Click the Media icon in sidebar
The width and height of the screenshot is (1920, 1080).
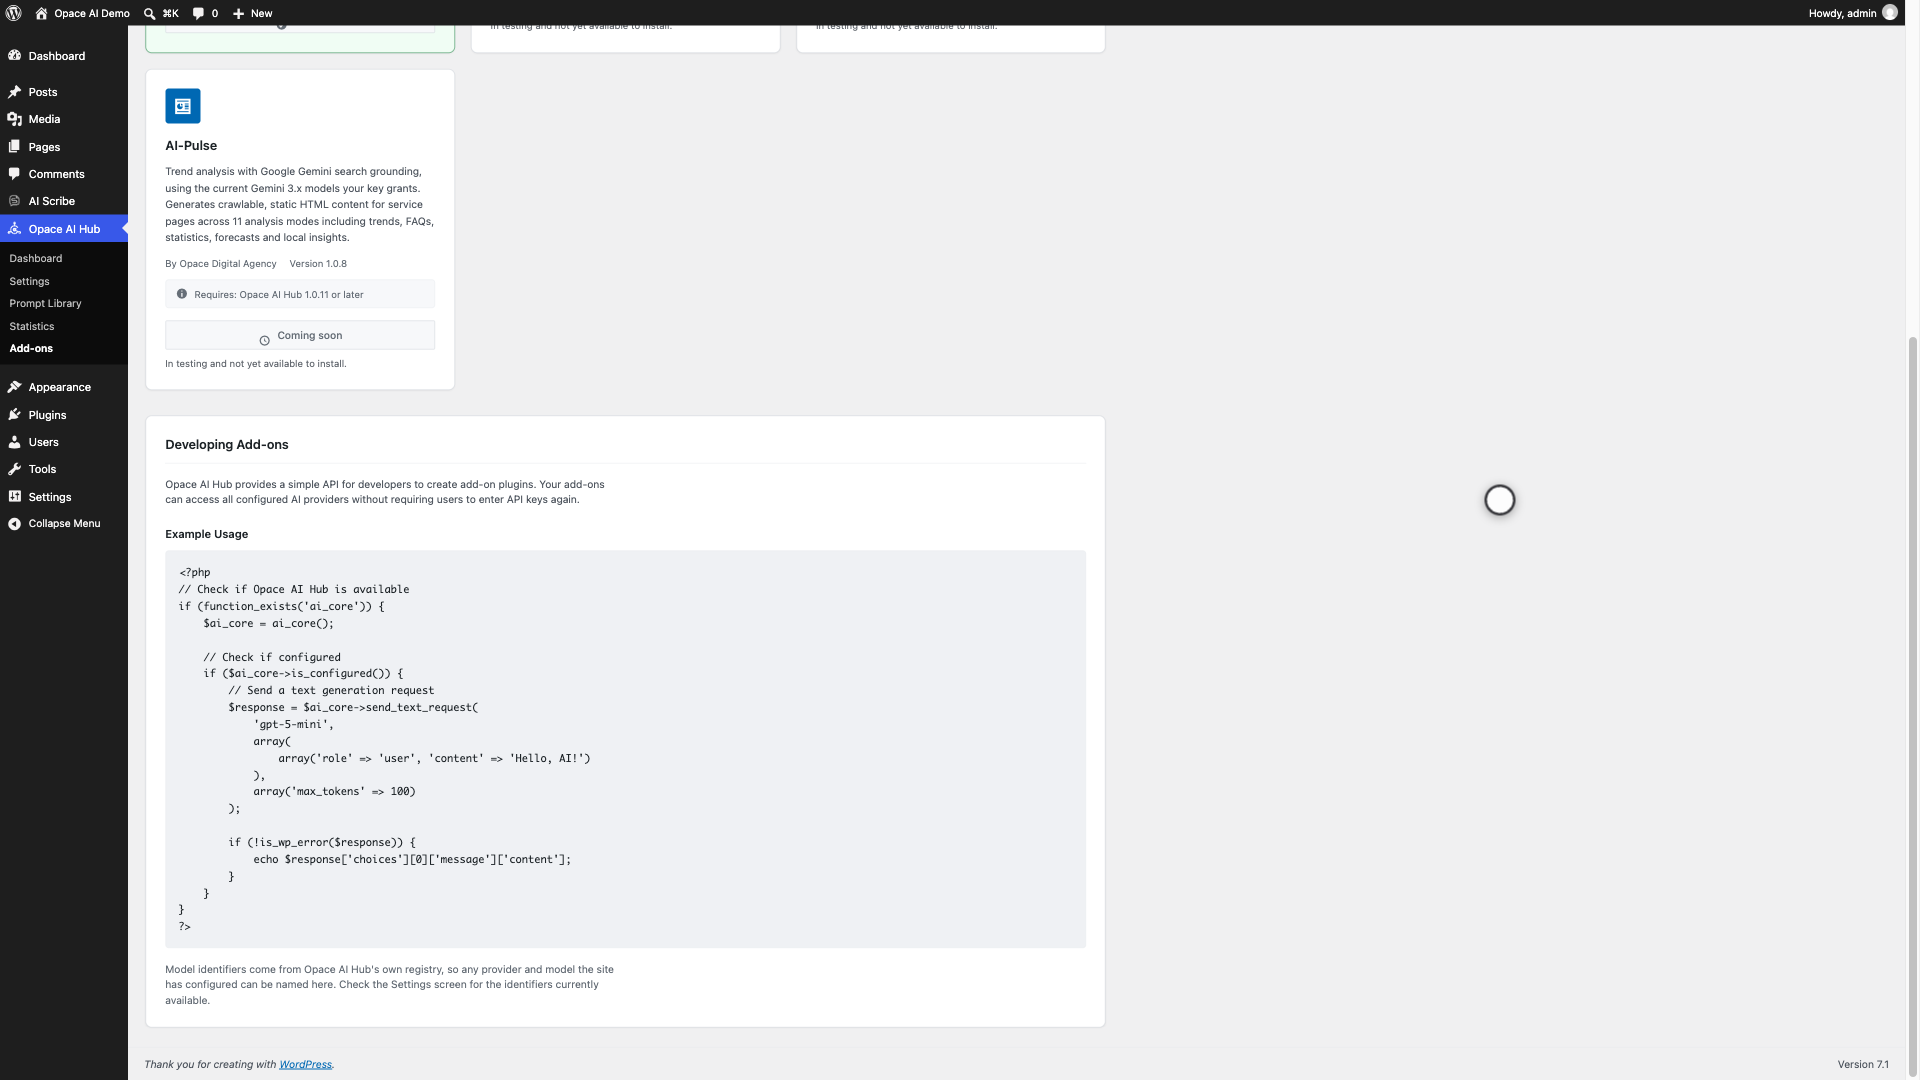[15, 119]
